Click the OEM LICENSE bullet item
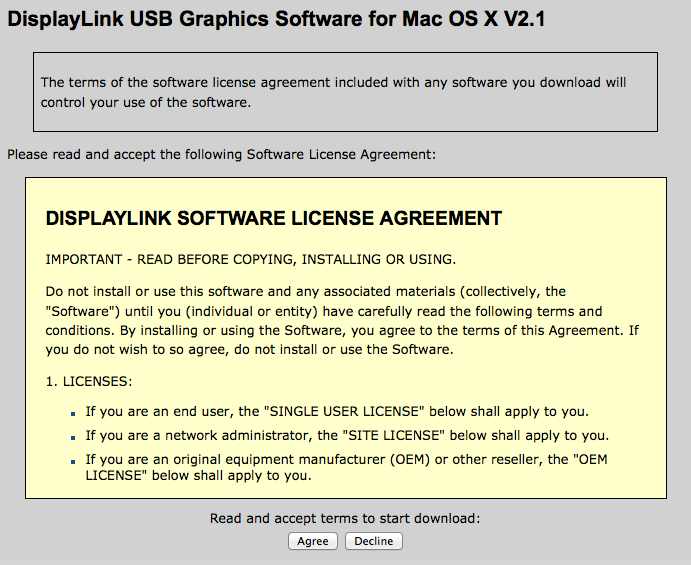Screen dimensions: 691x565 346,467
